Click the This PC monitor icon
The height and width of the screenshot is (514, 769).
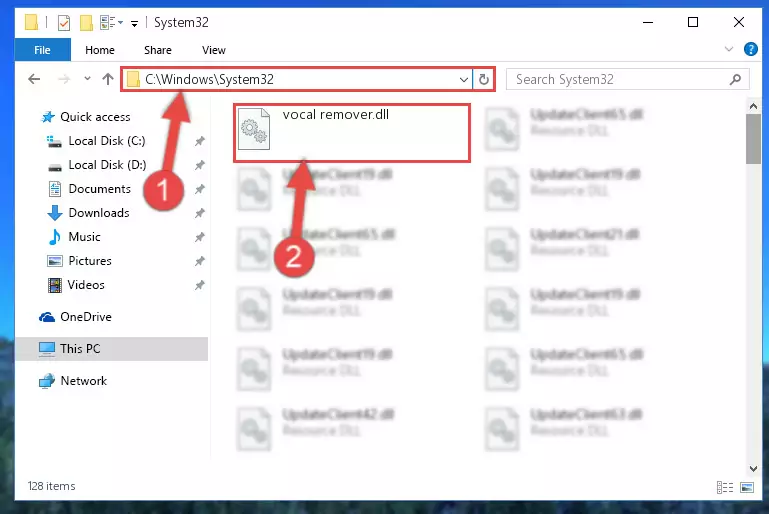[47, 349]
